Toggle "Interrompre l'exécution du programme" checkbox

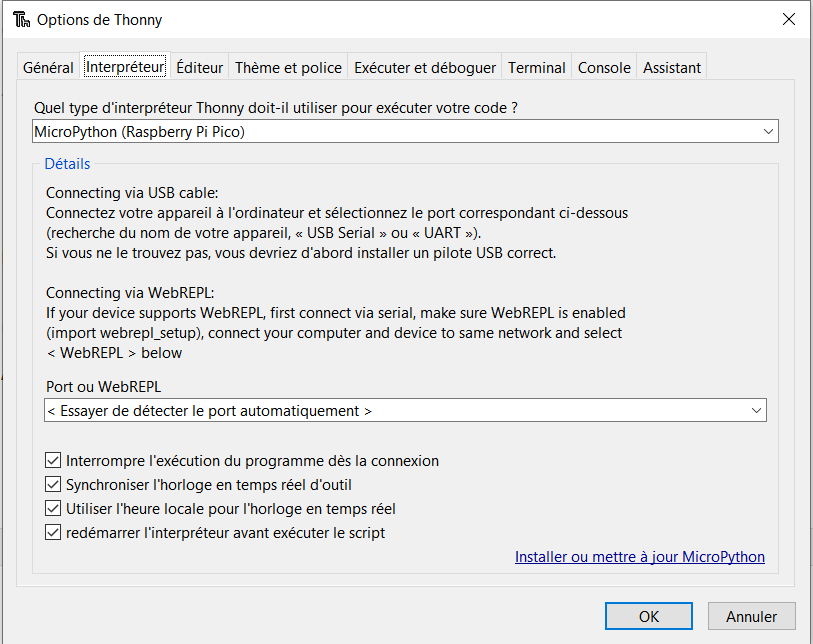[54, 461]
